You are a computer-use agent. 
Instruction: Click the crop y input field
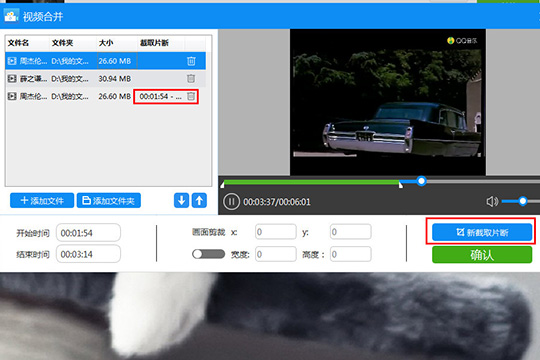point(351,232)
